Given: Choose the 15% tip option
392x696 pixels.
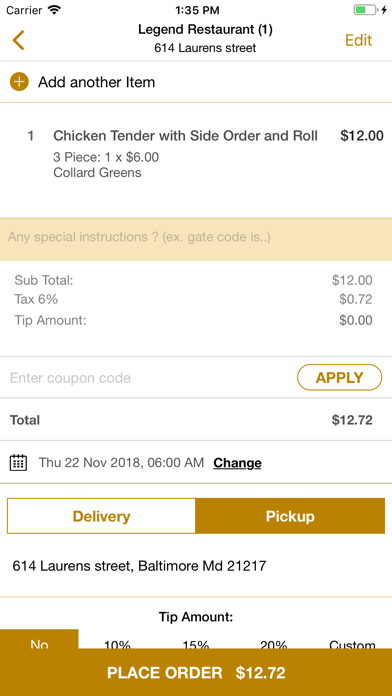Looking at the screenshot, I should coord(196,643).
